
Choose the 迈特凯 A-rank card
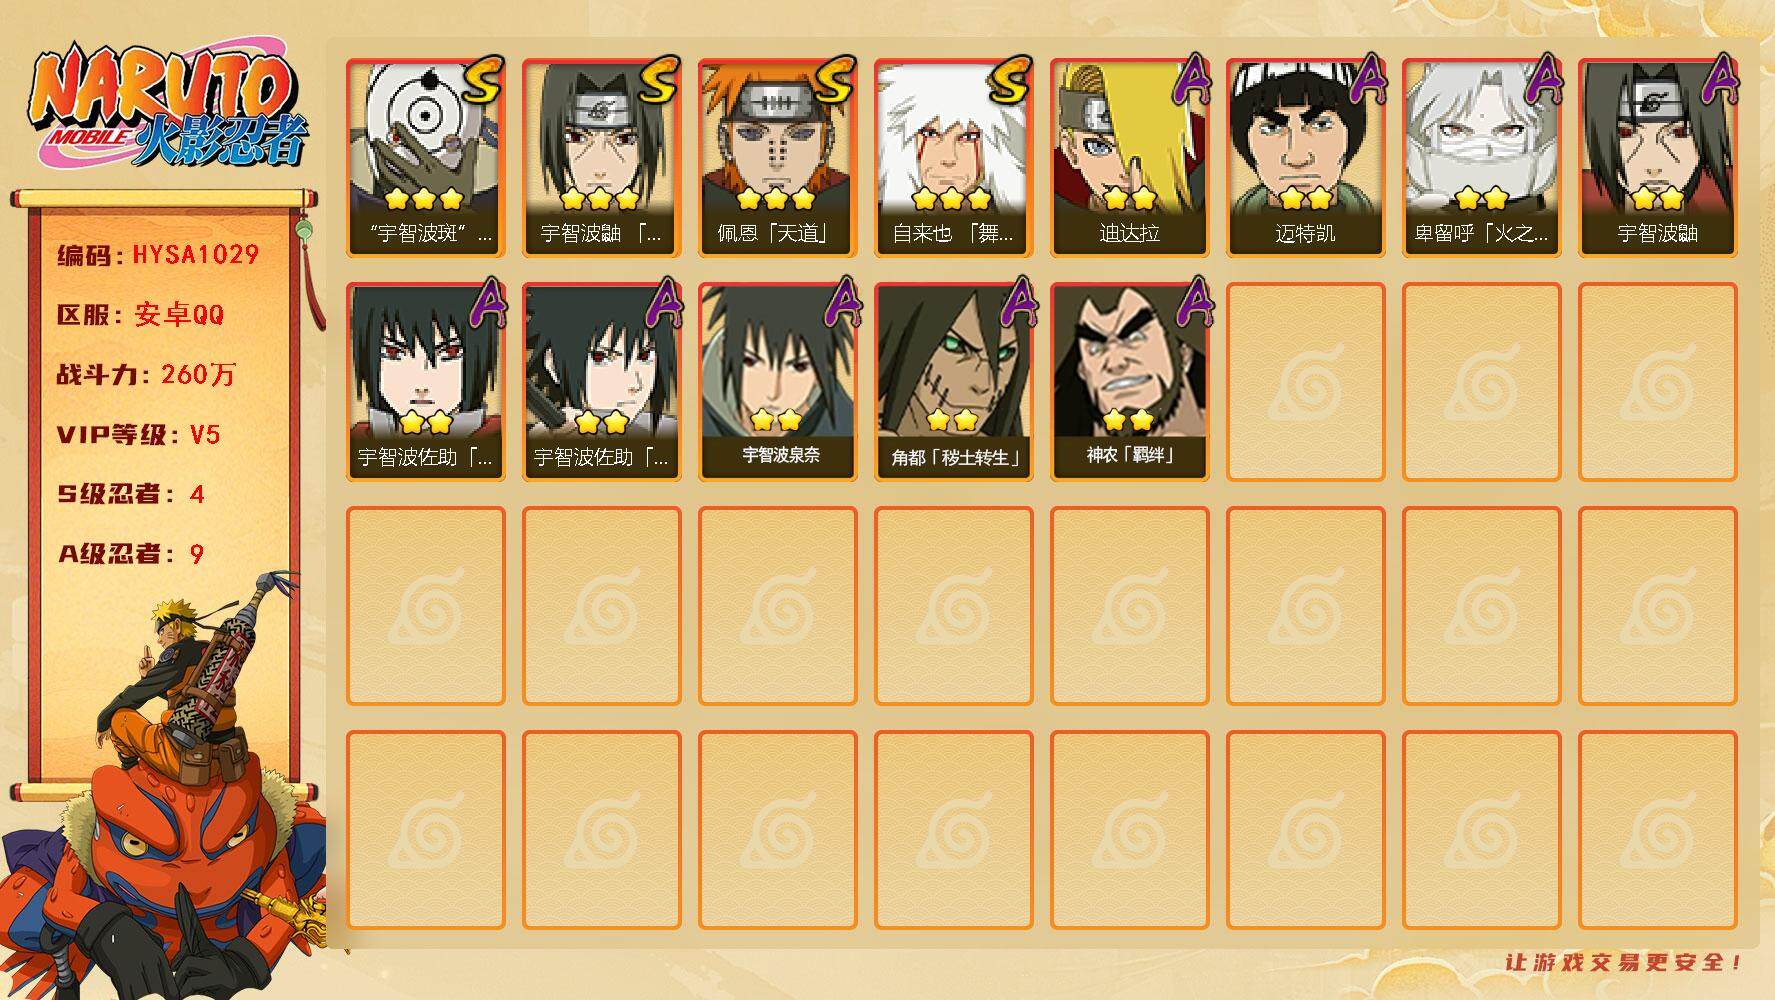pos(1306,158)
